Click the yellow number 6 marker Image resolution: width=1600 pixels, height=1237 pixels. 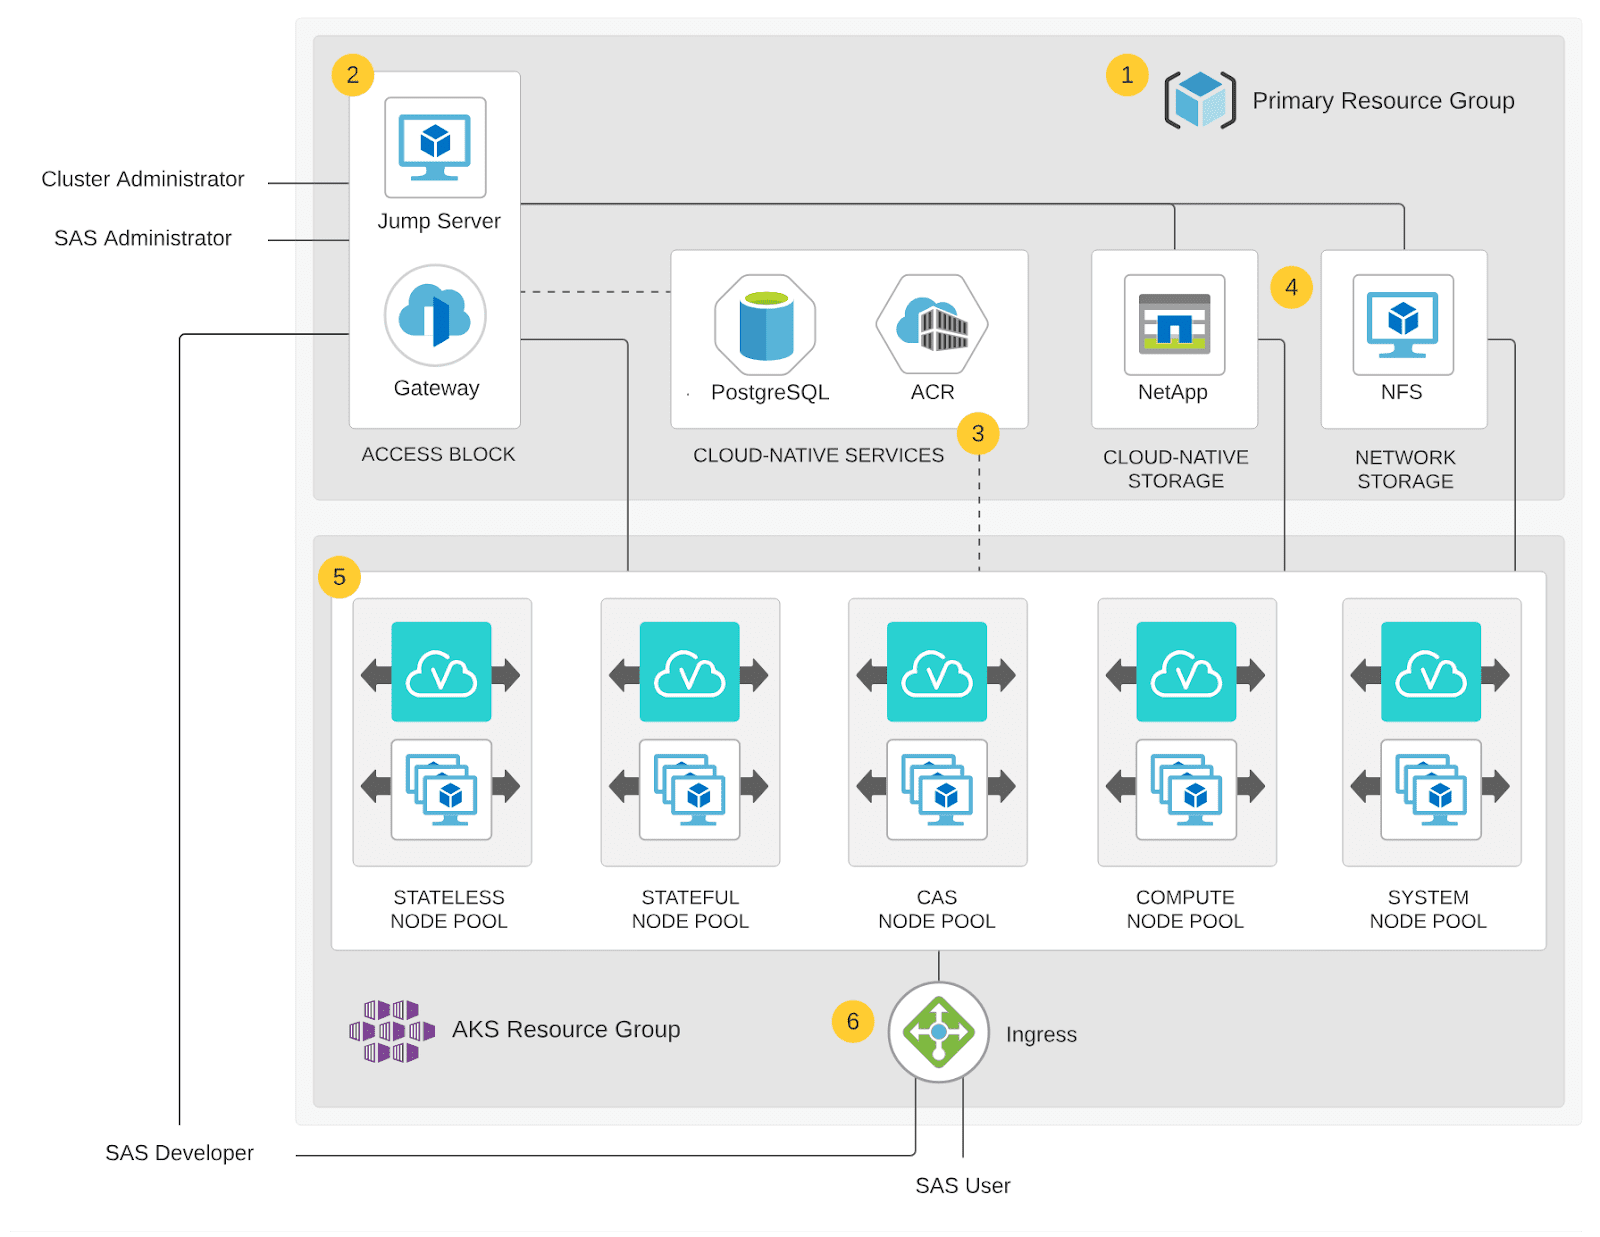853,1021
